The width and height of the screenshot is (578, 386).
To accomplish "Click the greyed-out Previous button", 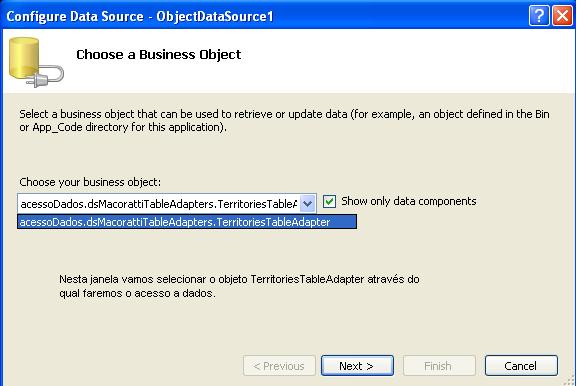I will (x=279, y=366).
